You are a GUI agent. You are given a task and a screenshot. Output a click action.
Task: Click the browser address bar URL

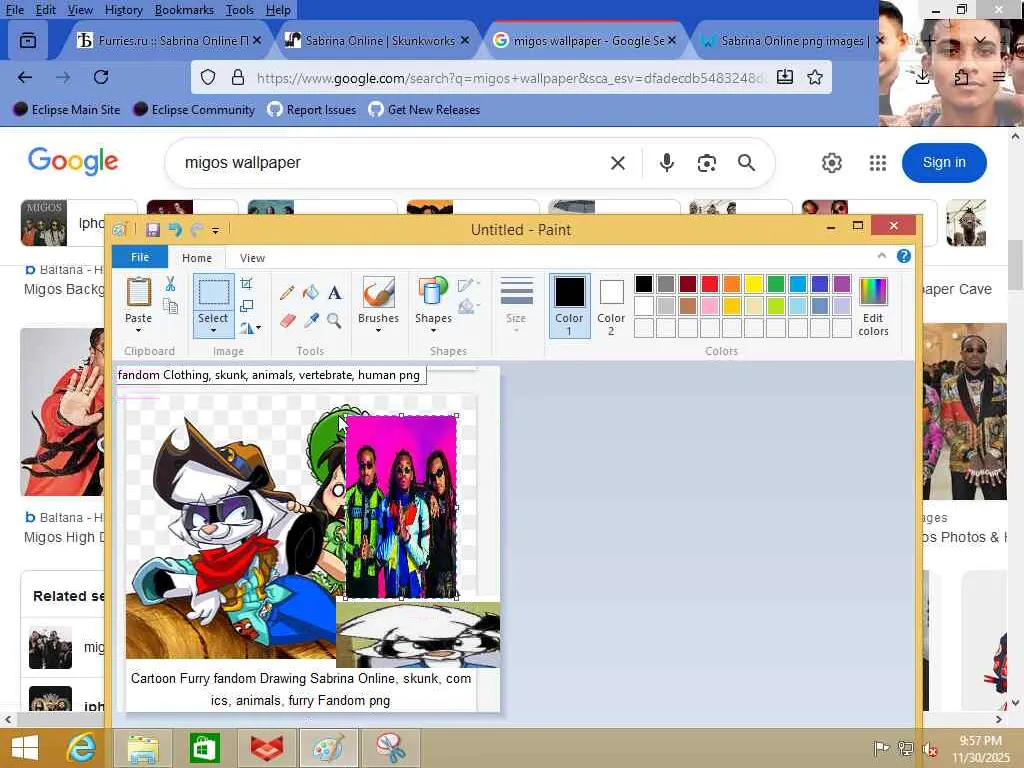(x=509, y=78)
